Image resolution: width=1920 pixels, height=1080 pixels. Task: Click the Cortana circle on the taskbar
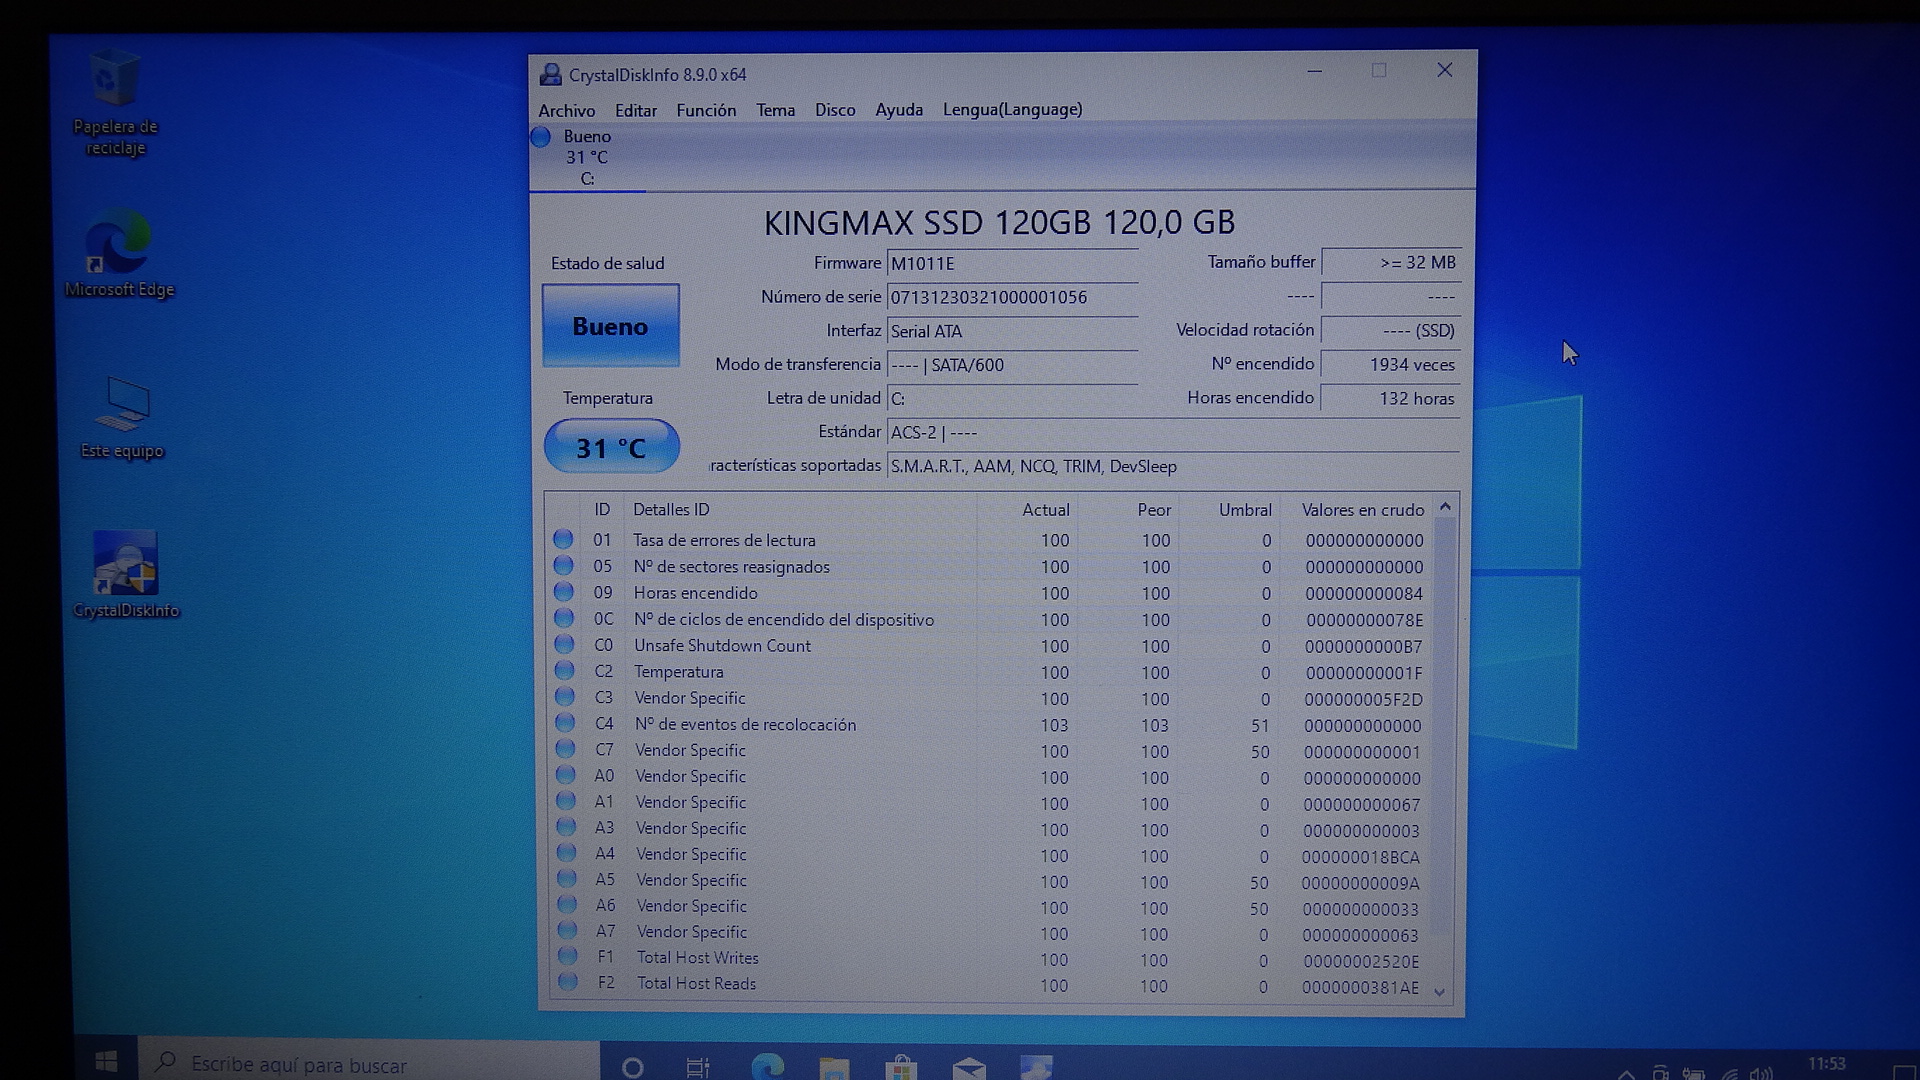point(632,1067)
